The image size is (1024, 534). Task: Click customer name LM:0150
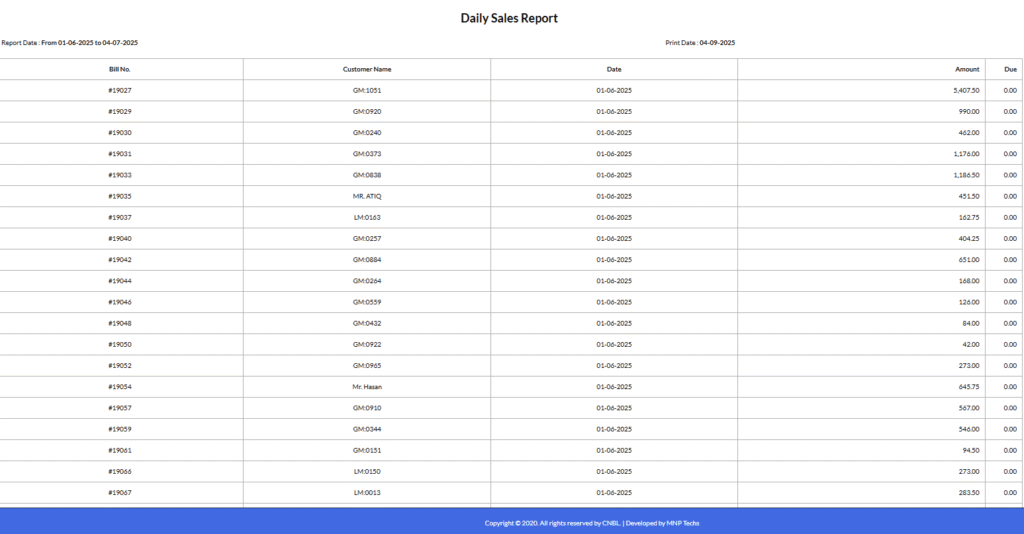[367, 472]
